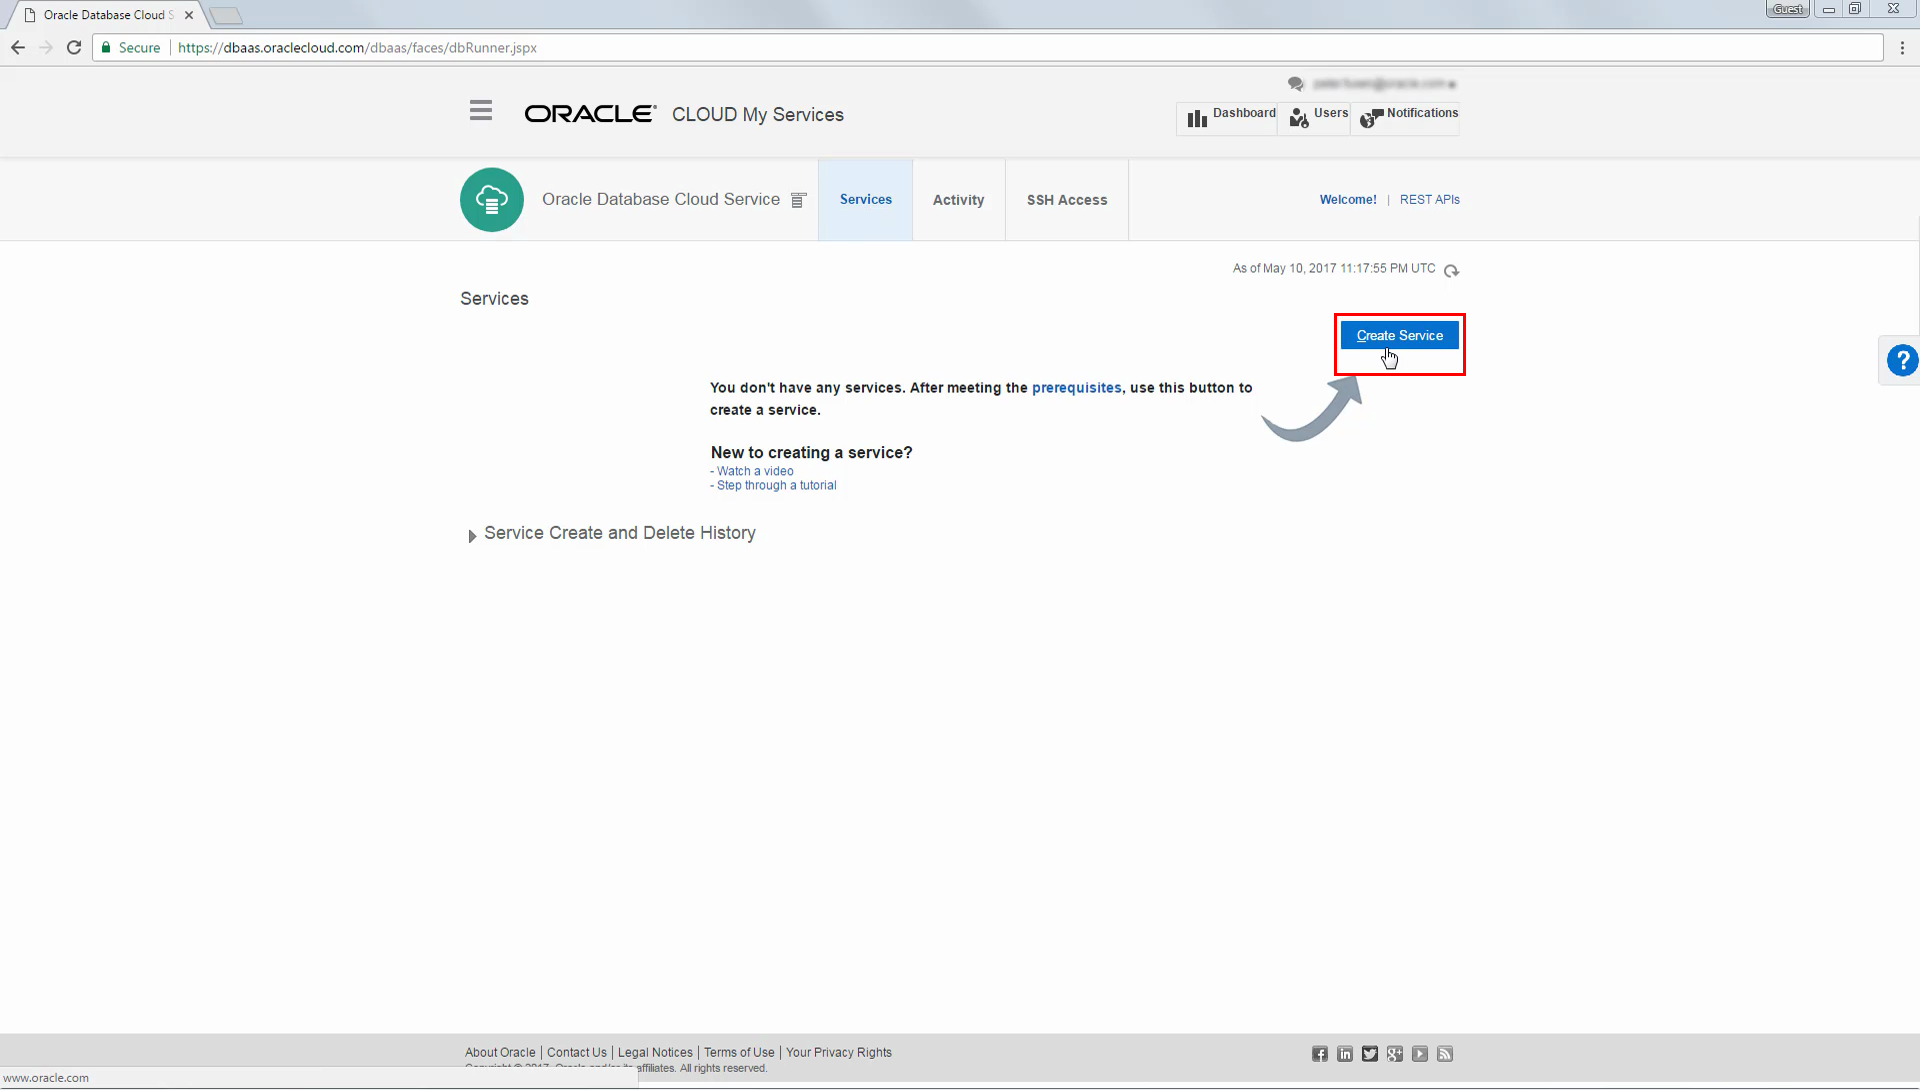Click the YouTube footer icon
Image resolution: width=1920 pixels, height=1090 pixels.
(x=1420, y=1054)
